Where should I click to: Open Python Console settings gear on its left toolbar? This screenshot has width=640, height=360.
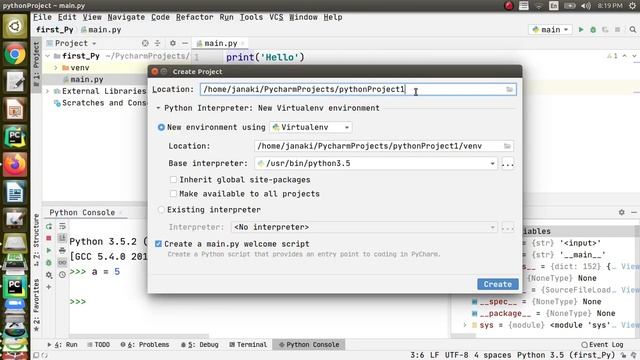tap(49, 275)
